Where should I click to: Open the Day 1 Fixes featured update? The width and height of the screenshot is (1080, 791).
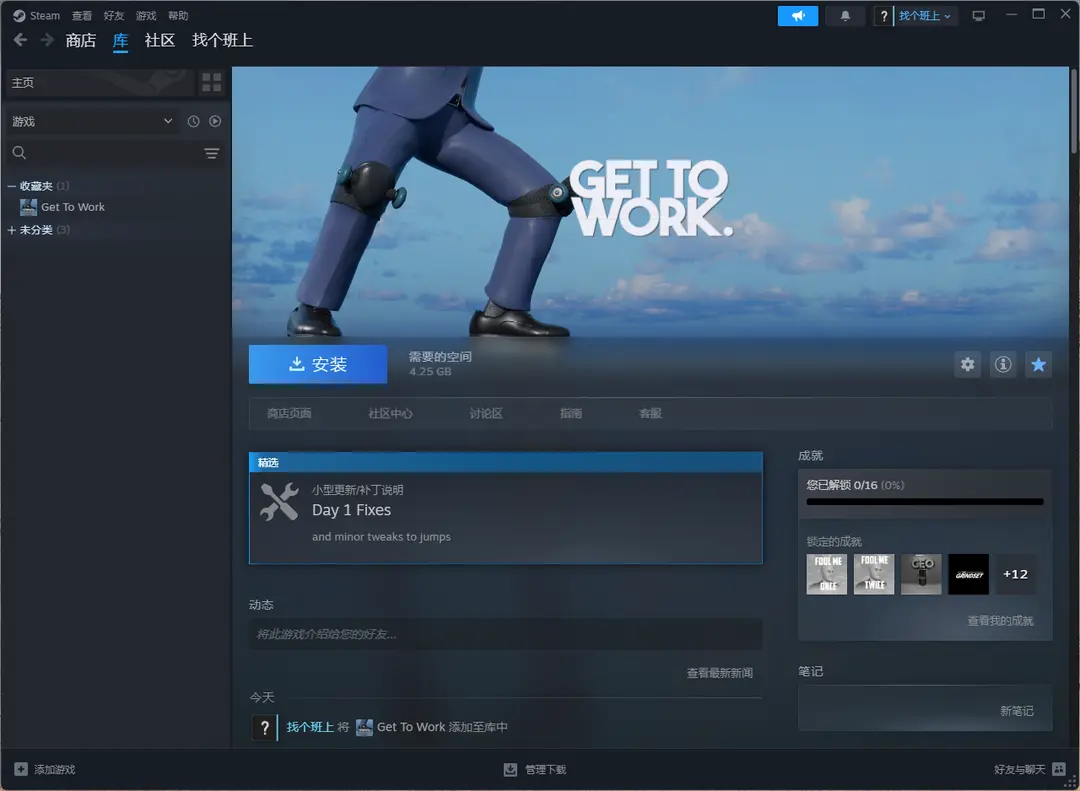click(506, 508)
